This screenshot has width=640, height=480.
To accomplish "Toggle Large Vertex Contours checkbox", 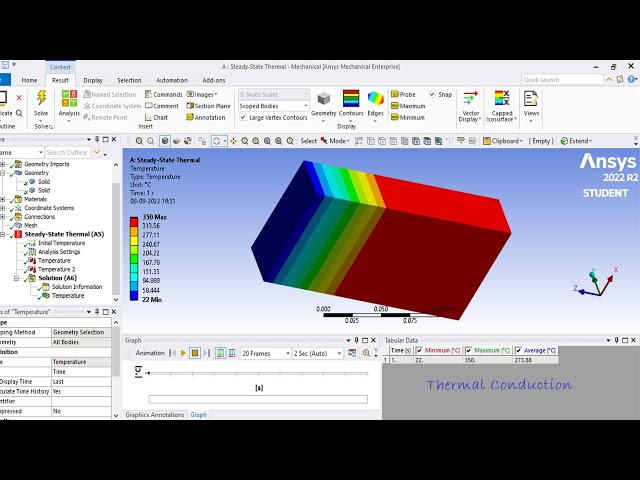I will tap(243, 117).
